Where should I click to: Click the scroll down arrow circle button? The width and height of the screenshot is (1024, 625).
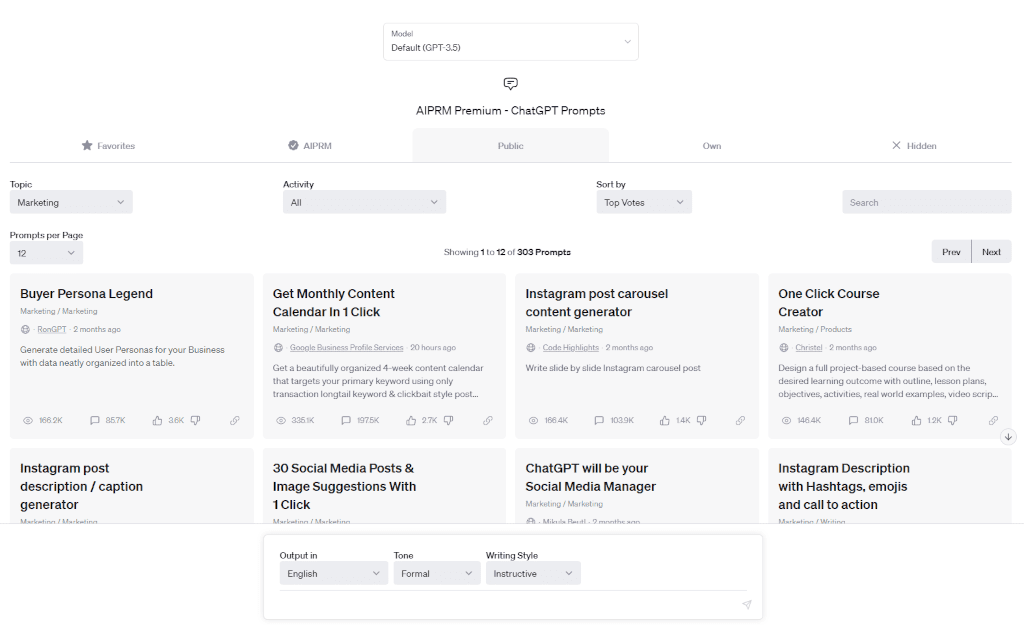tap(1008, 437)
